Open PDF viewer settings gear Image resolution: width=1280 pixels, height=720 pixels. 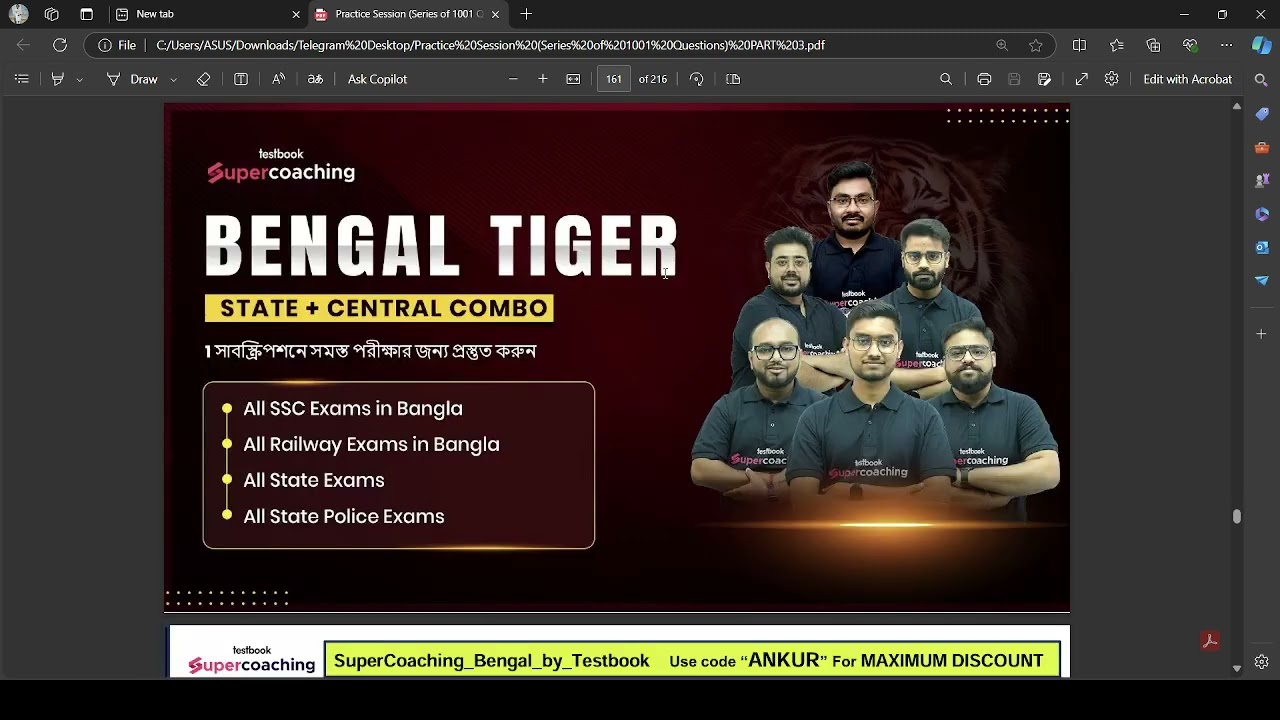1111,79
